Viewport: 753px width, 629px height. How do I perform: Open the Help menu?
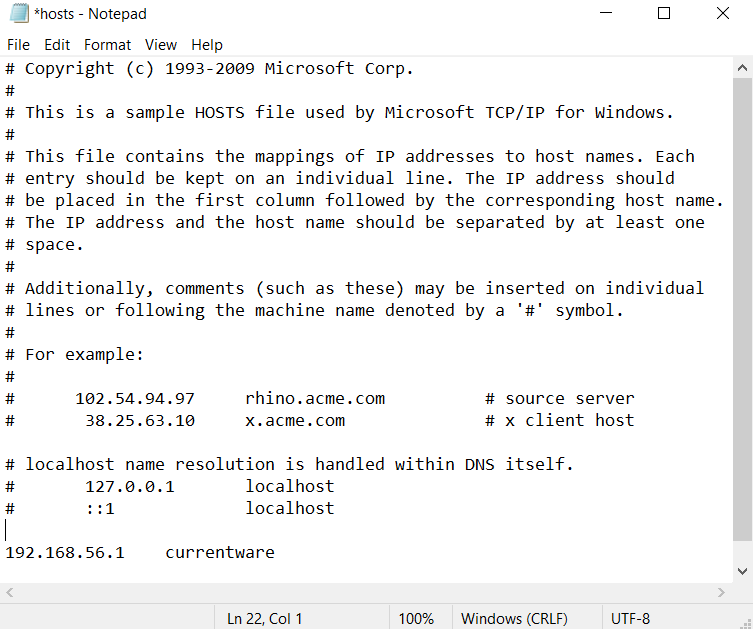coord(207,45)
